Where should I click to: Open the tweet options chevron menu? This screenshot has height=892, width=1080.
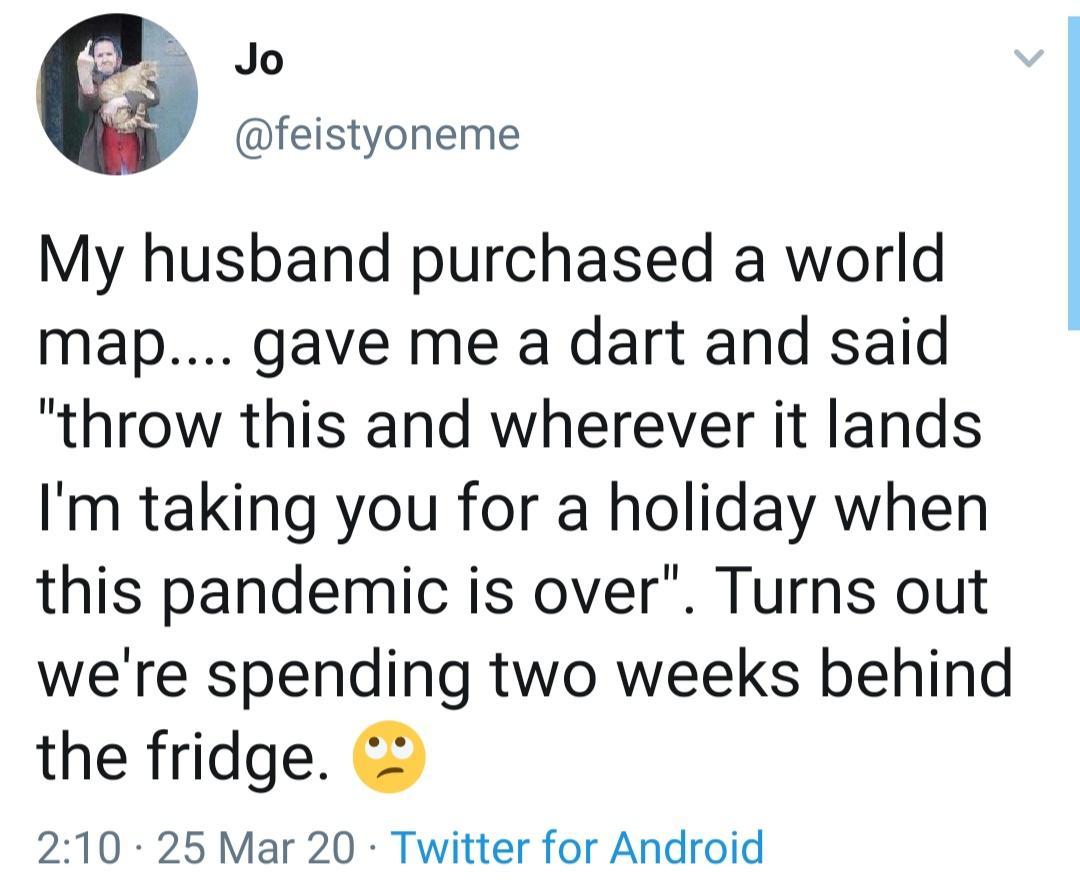coord(1029,61)
